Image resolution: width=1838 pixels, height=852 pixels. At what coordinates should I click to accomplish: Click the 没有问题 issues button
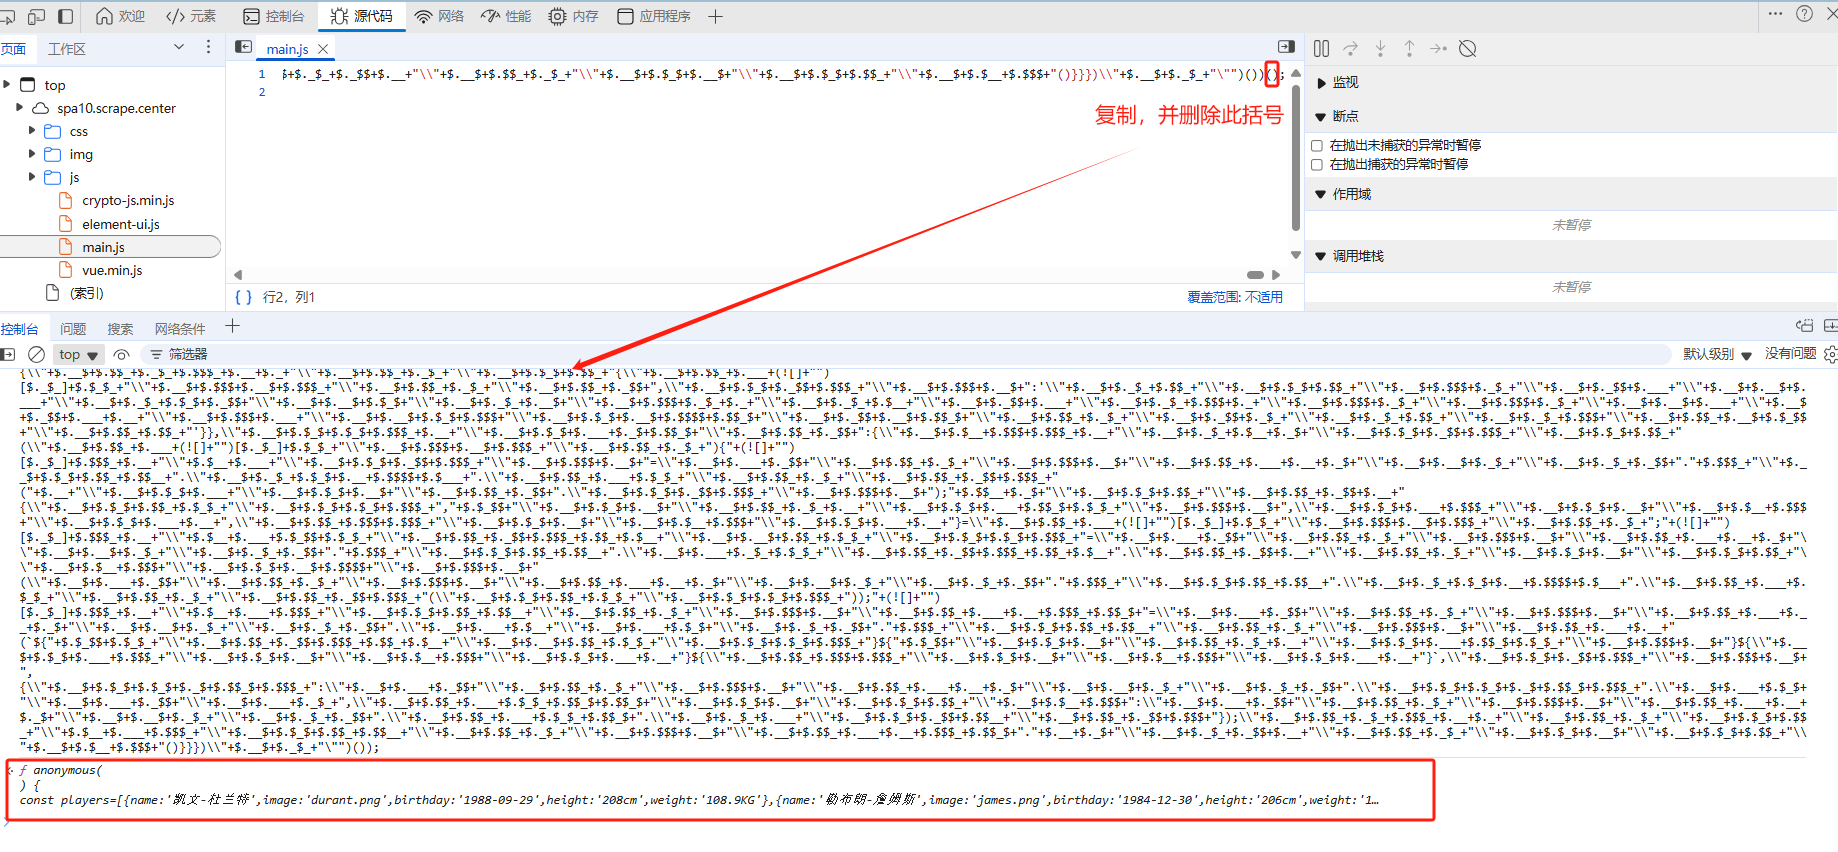point(1791,354)
